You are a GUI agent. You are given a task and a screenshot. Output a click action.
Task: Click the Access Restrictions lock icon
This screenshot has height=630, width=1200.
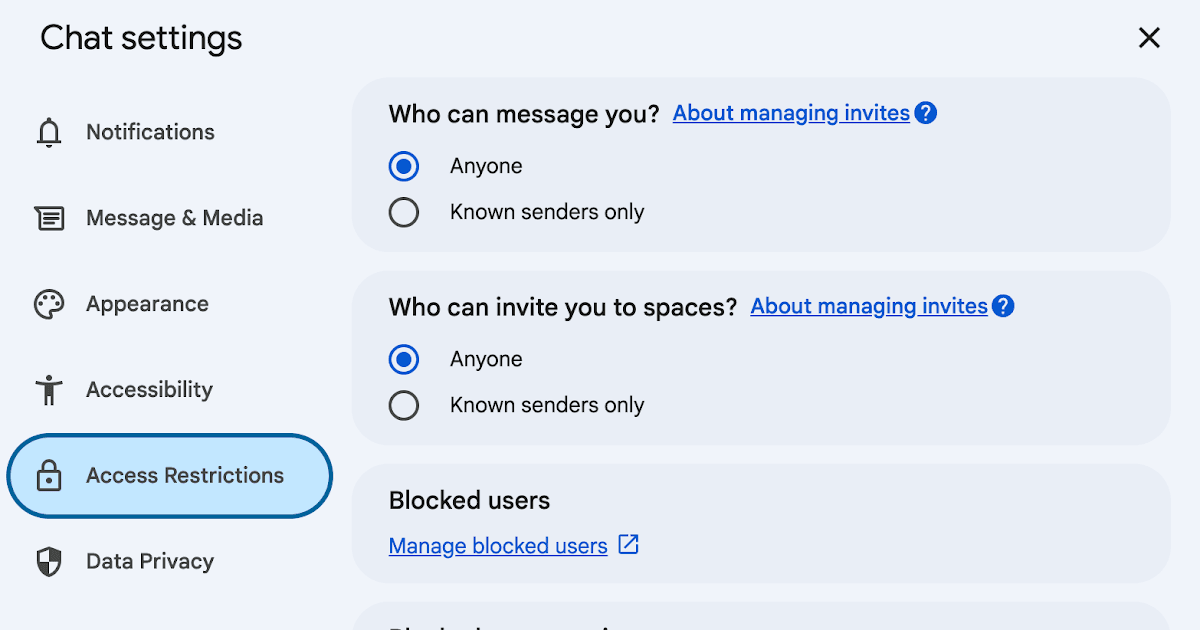(49, 476)
